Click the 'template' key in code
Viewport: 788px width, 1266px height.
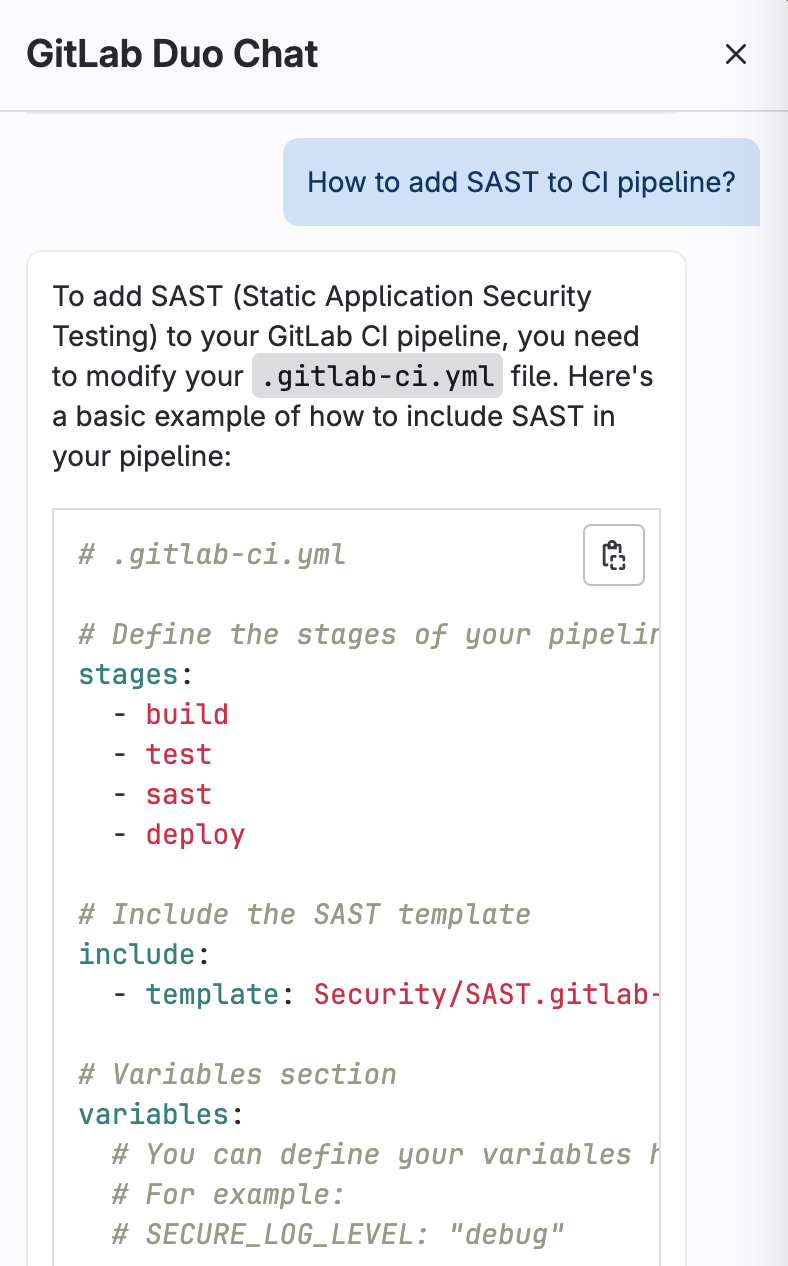click(212, 994)
